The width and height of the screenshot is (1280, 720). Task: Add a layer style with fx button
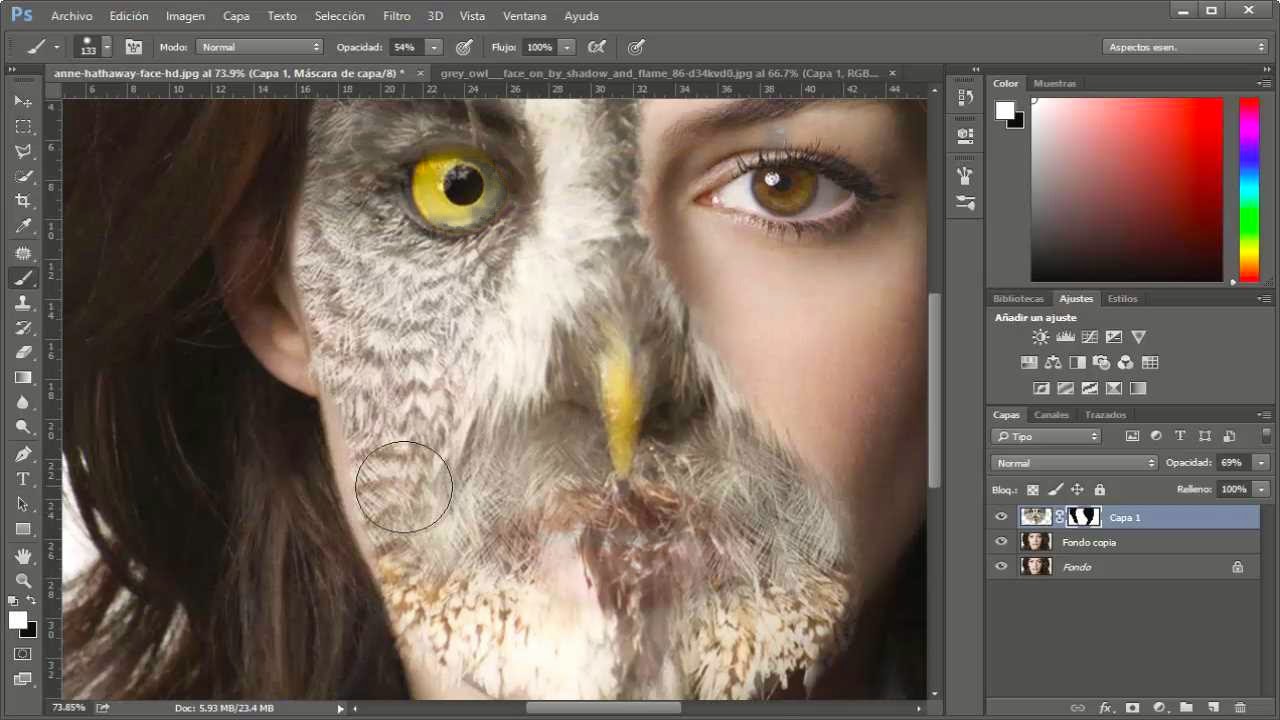pos(1105,708)
